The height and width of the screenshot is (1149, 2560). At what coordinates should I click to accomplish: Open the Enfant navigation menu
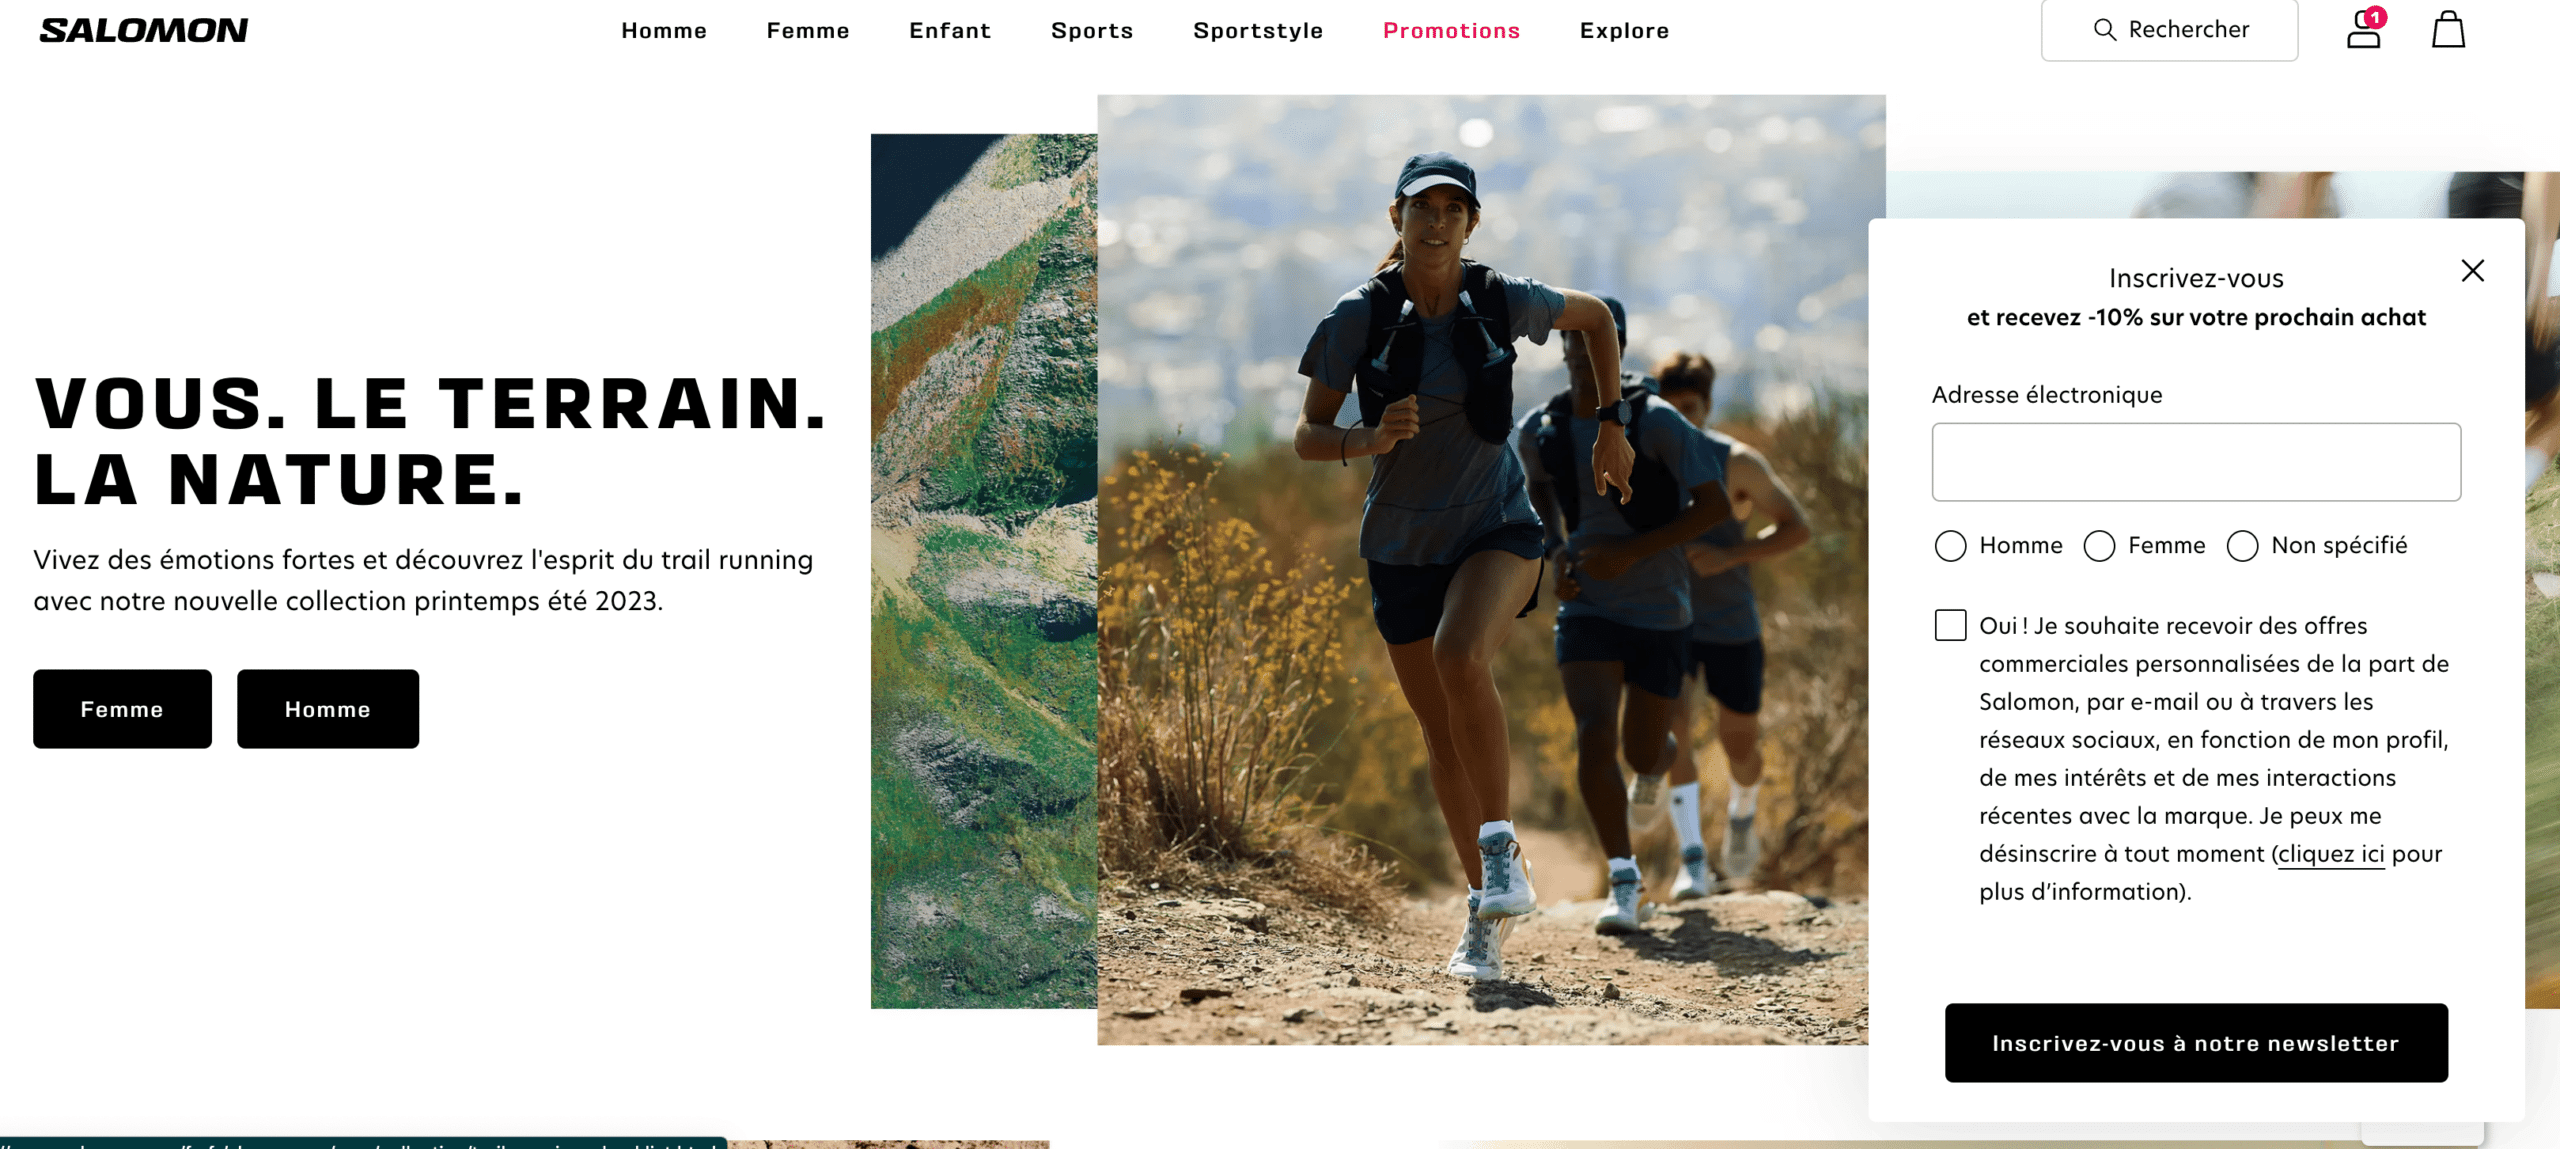click(x=950, y=31)
